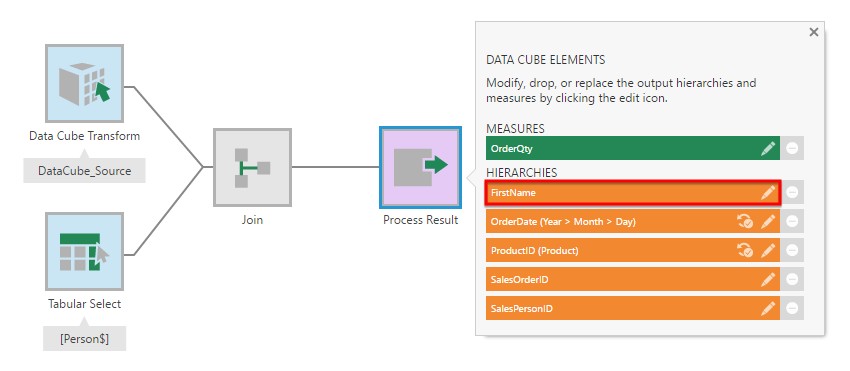850x371 pixels.
Task: Click edit pencil for FirstName hierarchy
Action: tap(768, 193)
